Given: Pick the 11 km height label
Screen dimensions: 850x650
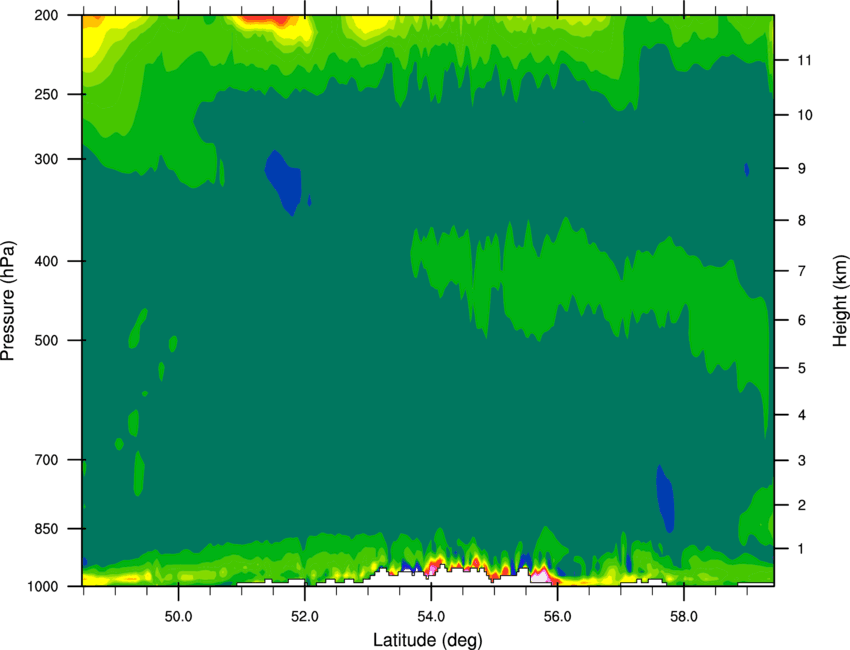Looking at the screenshot, I should coord(805,60).
